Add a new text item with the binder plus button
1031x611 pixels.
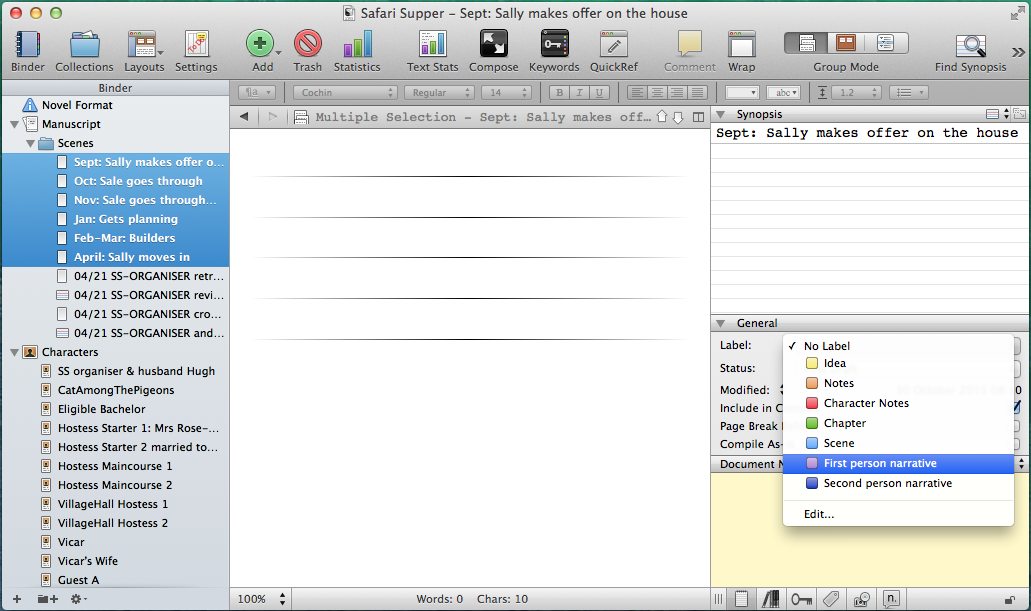click(x=17, y=599)
